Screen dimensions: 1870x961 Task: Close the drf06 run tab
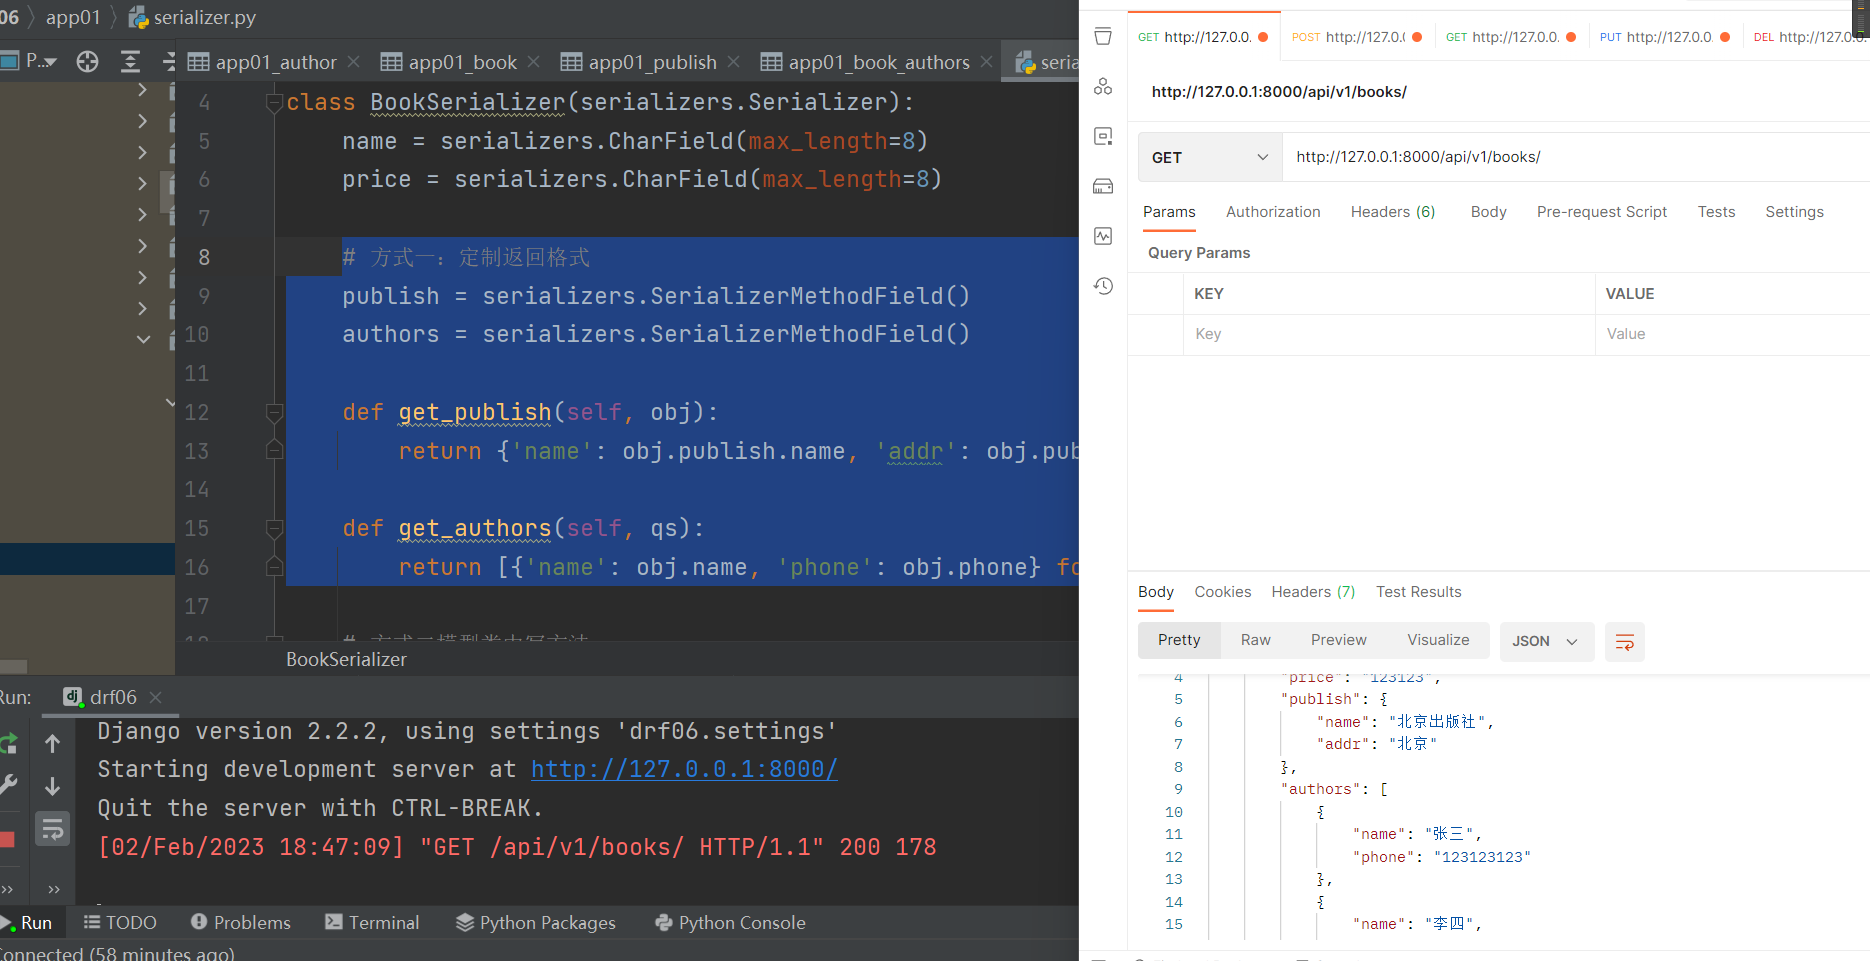155,697
